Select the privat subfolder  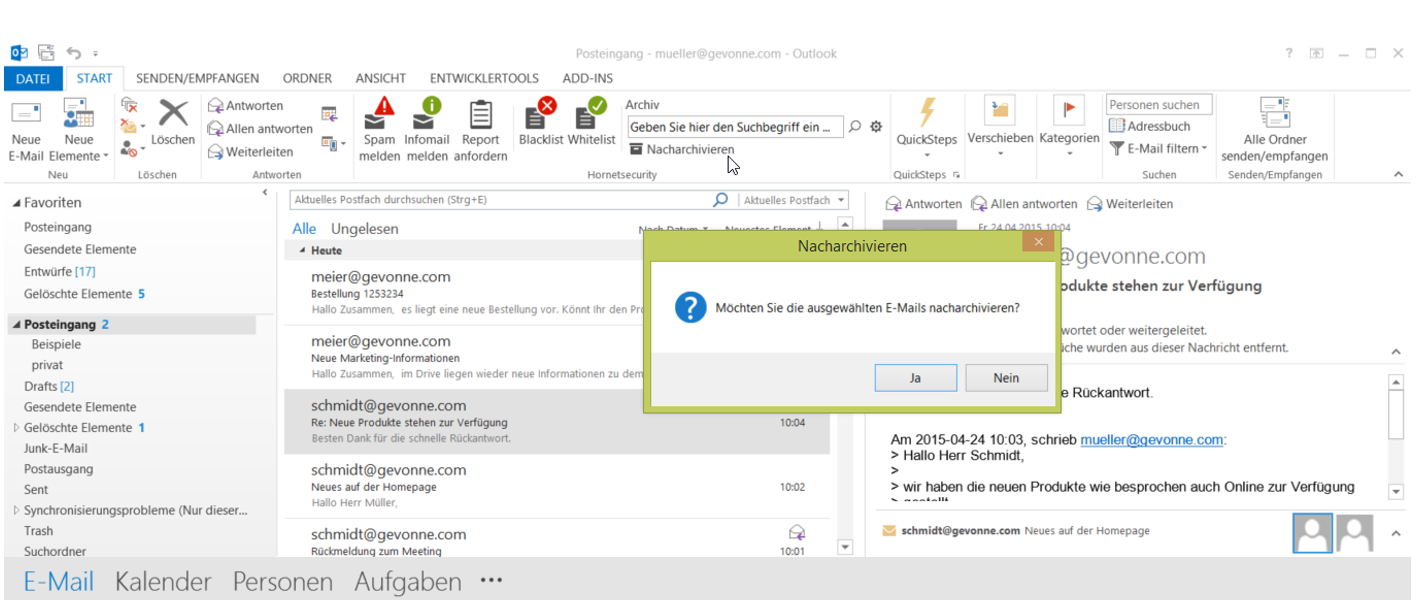coord(47,365)
